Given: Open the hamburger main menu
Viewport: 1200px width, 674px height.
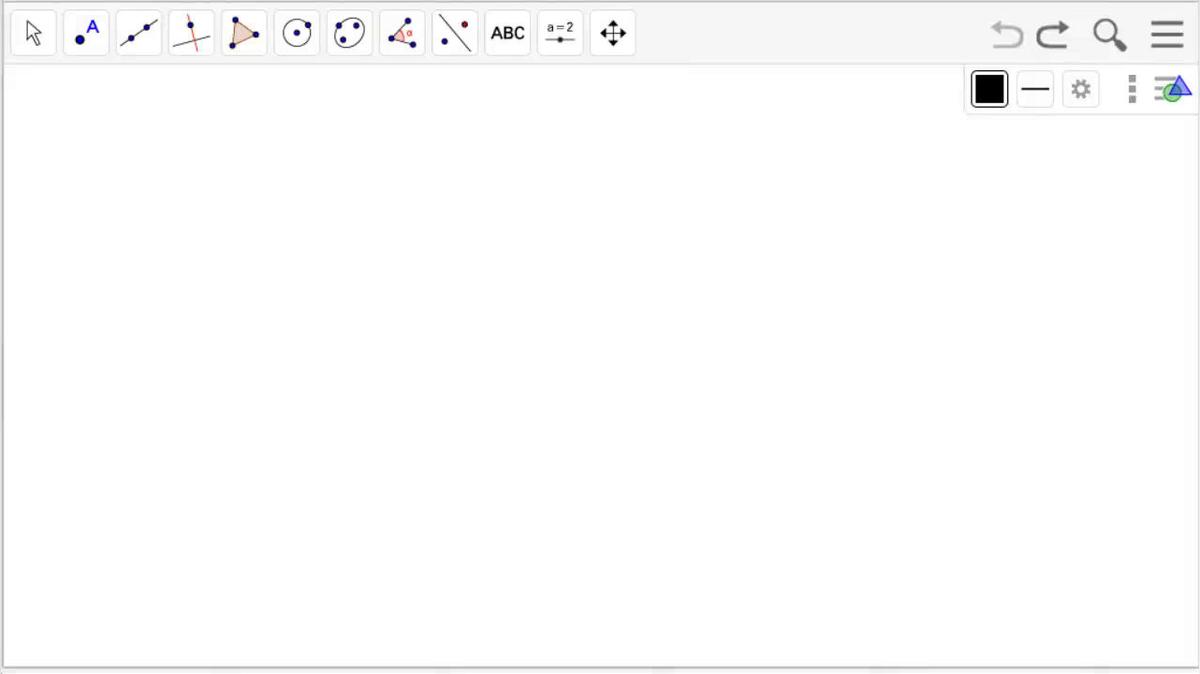Looking at the screenshot, I should pos(1167,35).
